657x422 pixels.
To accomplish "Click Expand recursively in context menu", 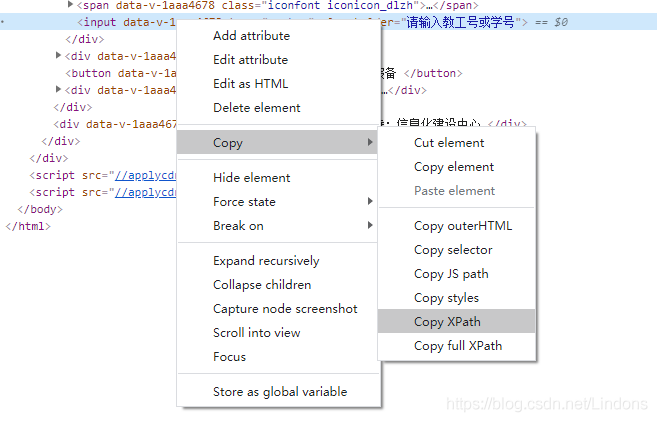I will 266,261.
